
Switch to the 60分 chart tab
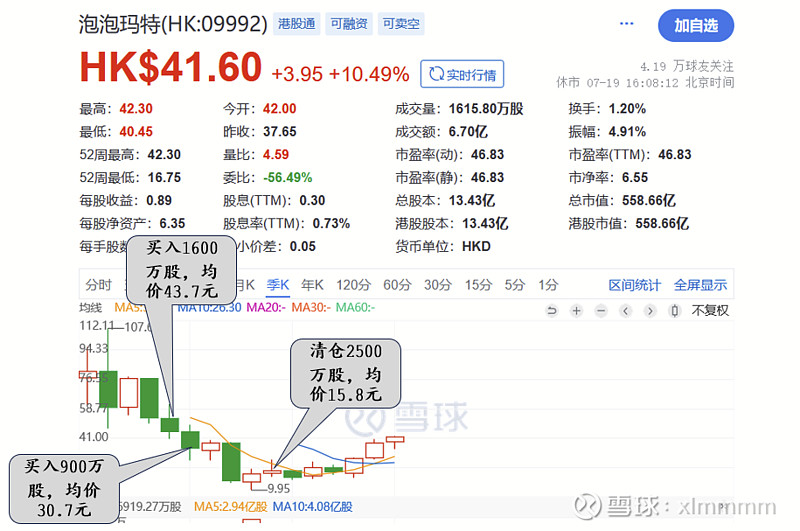(x=397, y=285)
